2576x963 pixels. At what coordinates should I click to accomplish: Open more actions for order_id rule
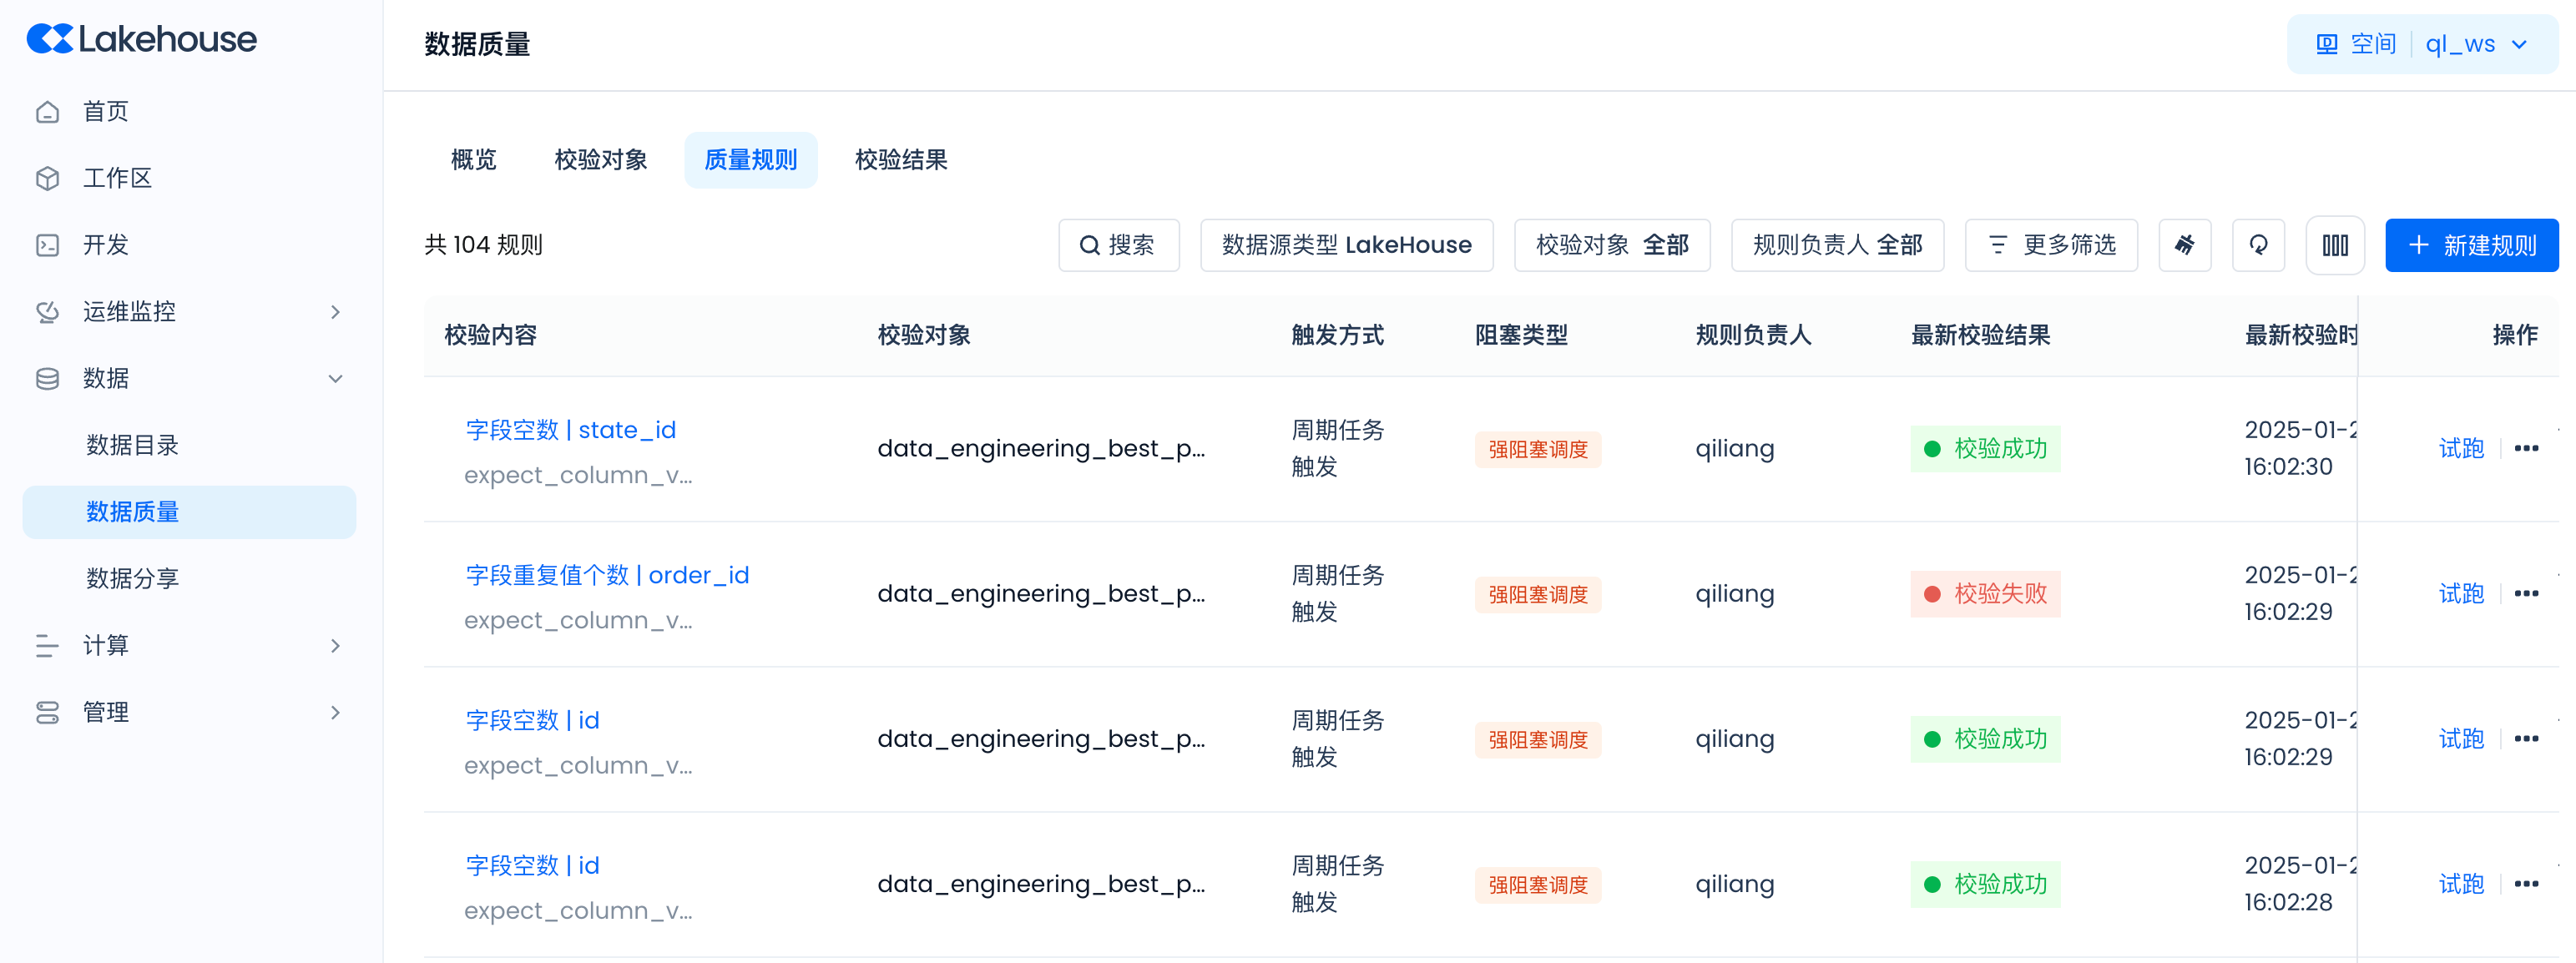pyautogui.click(x=2526, y=593)
